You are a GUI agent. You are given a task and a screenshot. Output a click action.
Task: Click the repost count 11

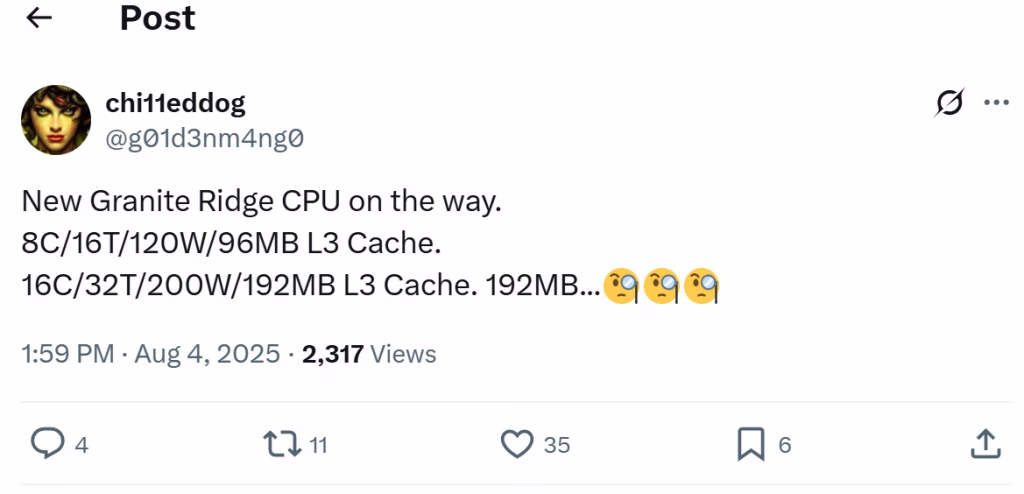click(x=318, y=445)
